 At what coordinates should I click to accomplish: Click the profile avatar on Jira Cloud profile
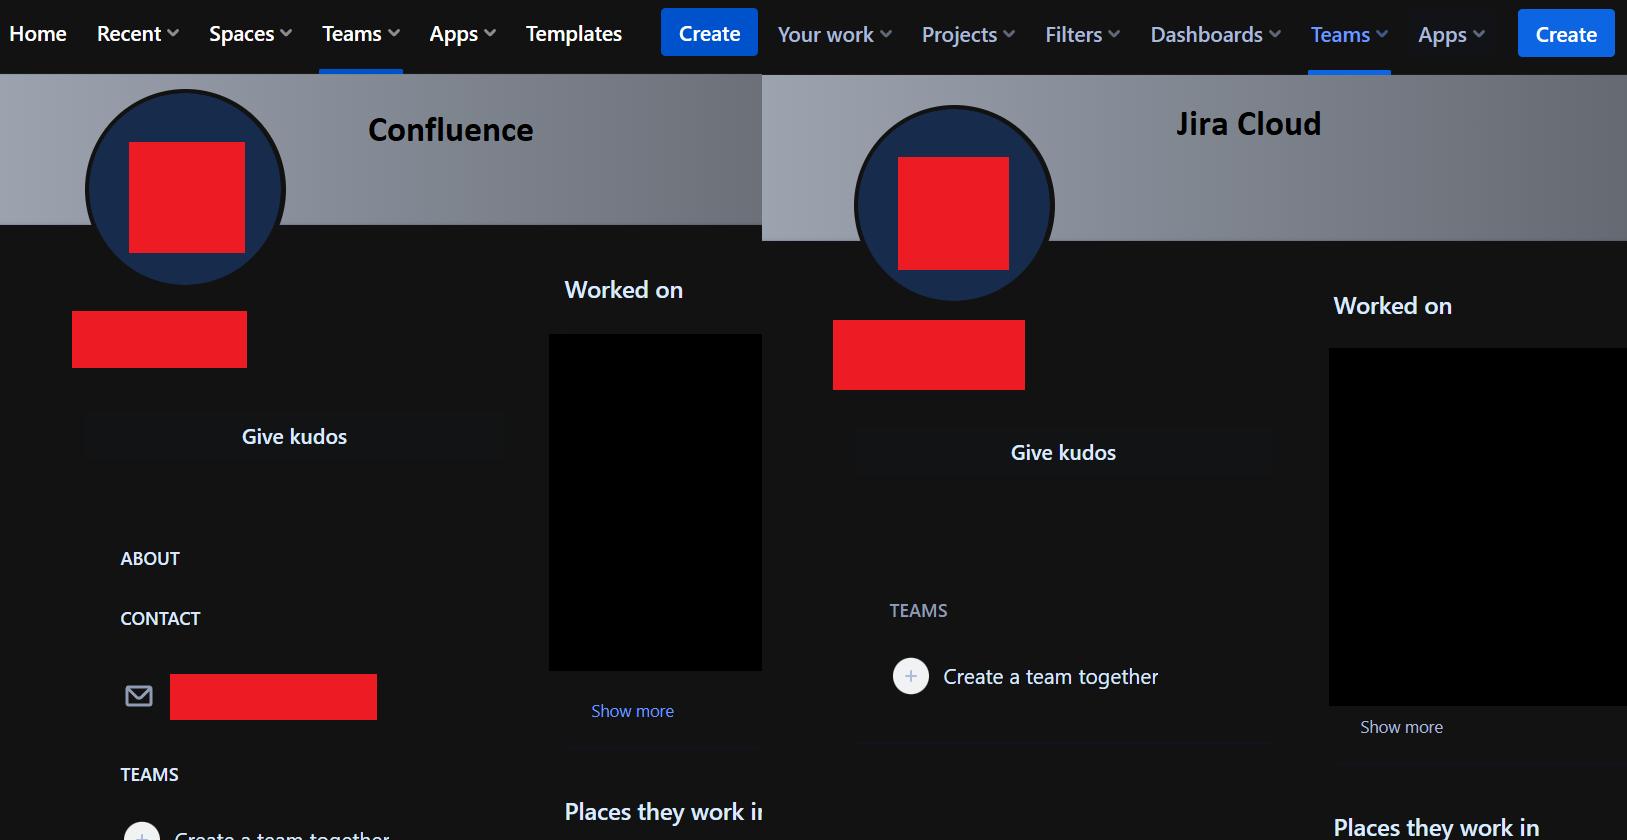point(954,204)
